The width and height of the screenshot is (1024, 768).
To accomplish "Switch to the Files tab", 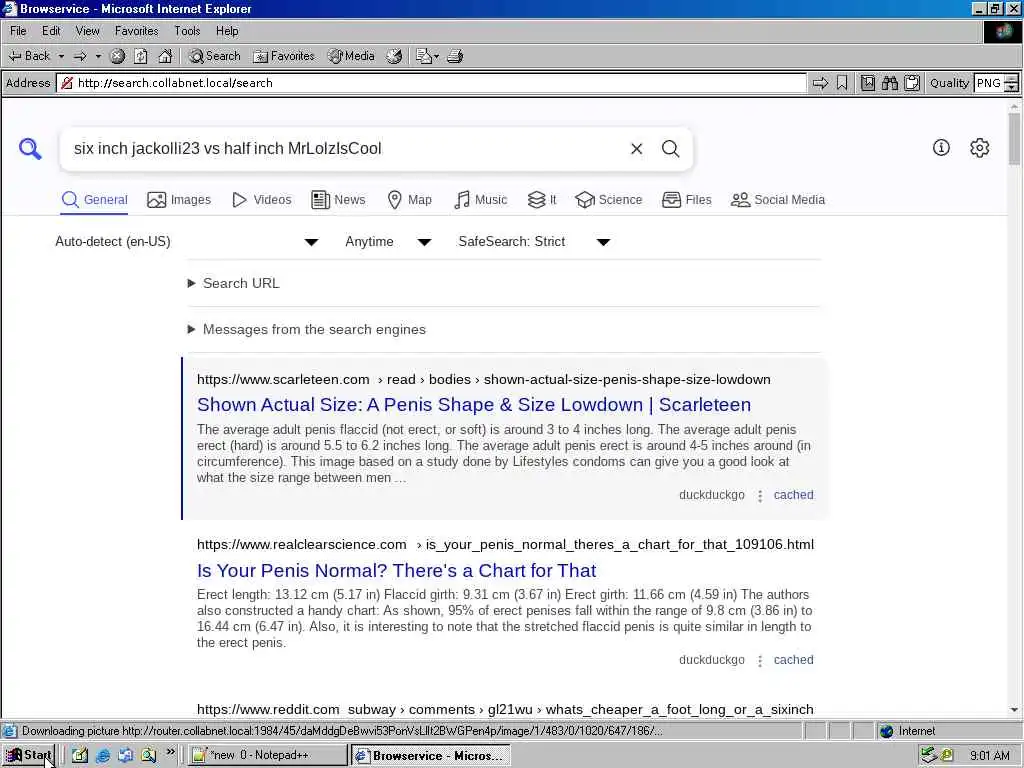I will [686, 200].
